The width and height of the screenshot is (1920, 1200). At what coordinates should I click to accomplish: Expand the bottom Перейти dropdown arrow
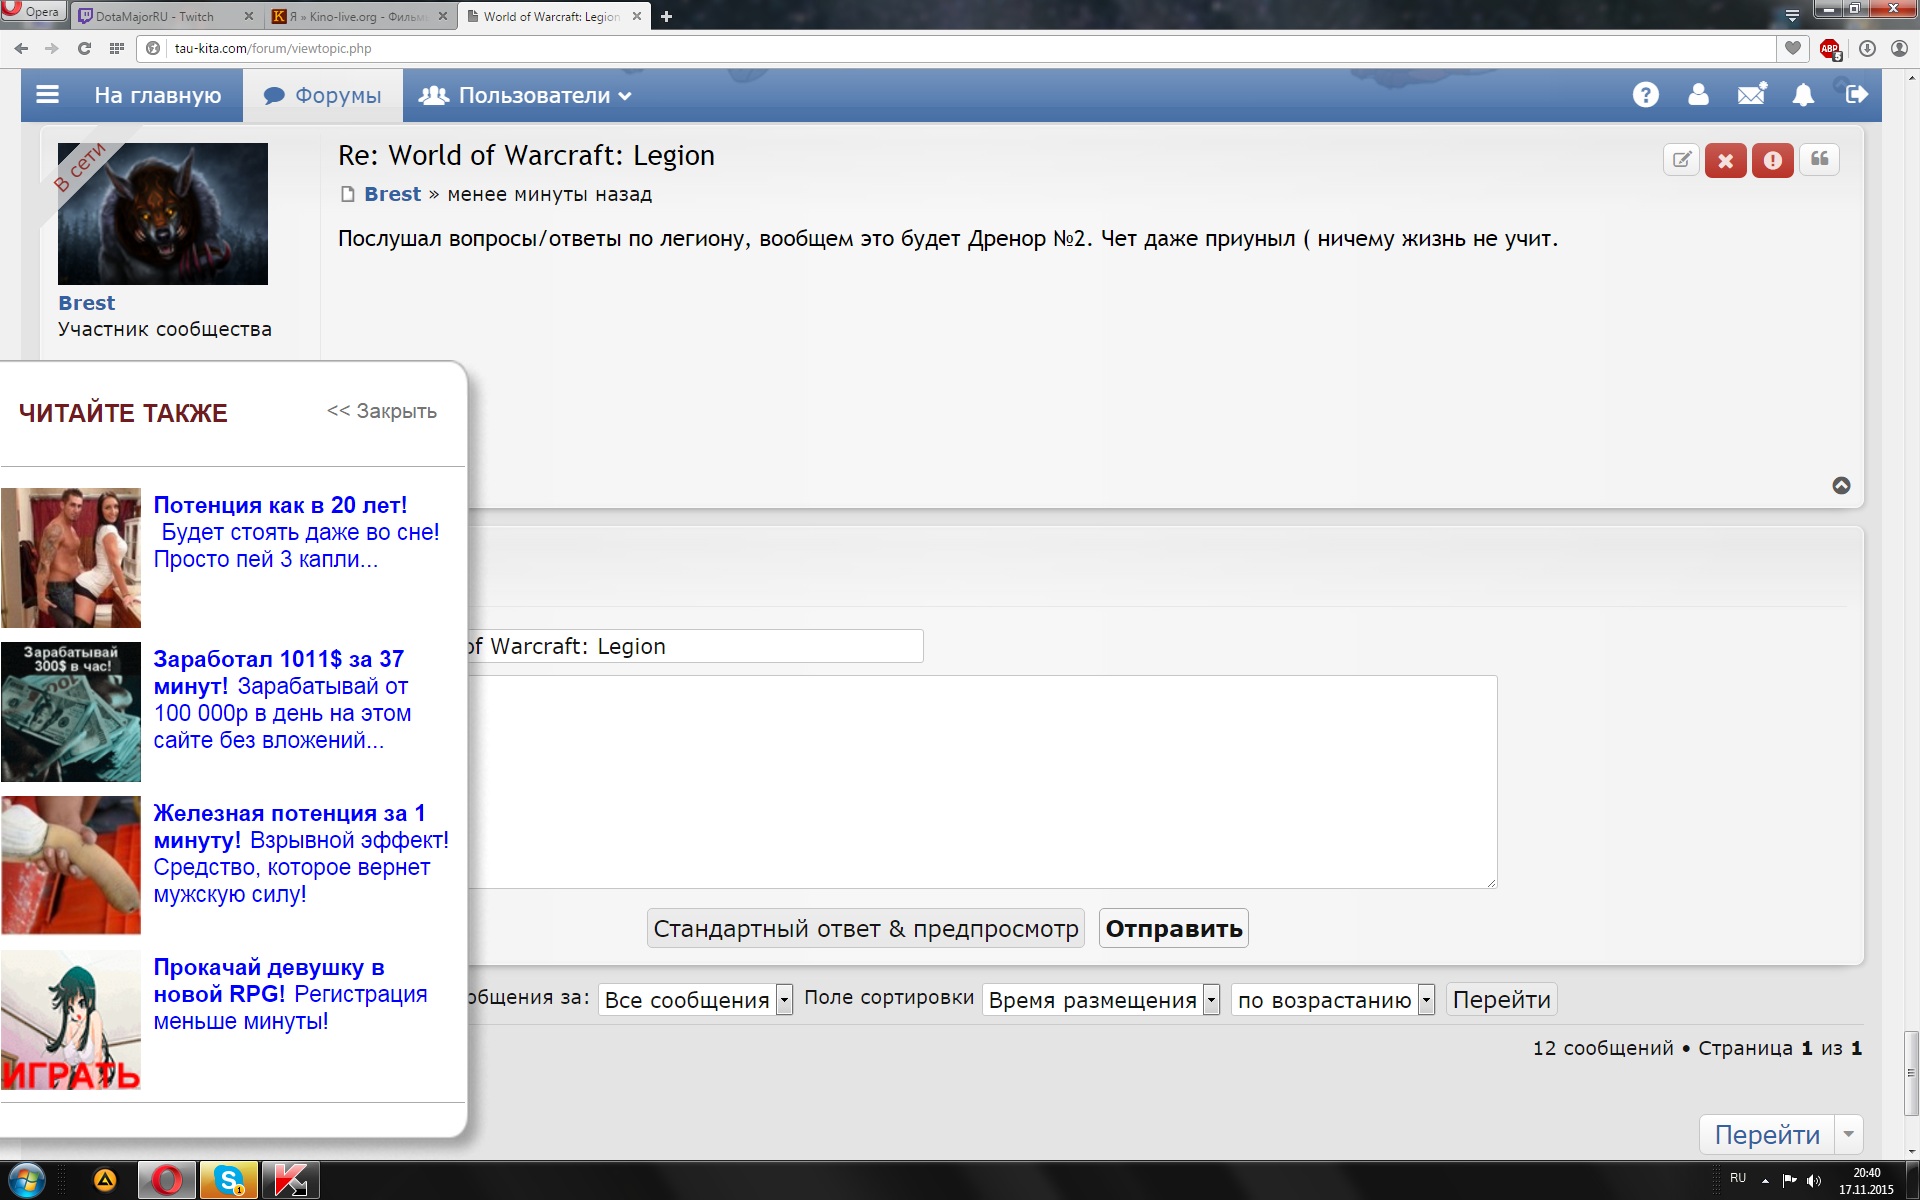pyautogui.click(x=1849, y=1135)
